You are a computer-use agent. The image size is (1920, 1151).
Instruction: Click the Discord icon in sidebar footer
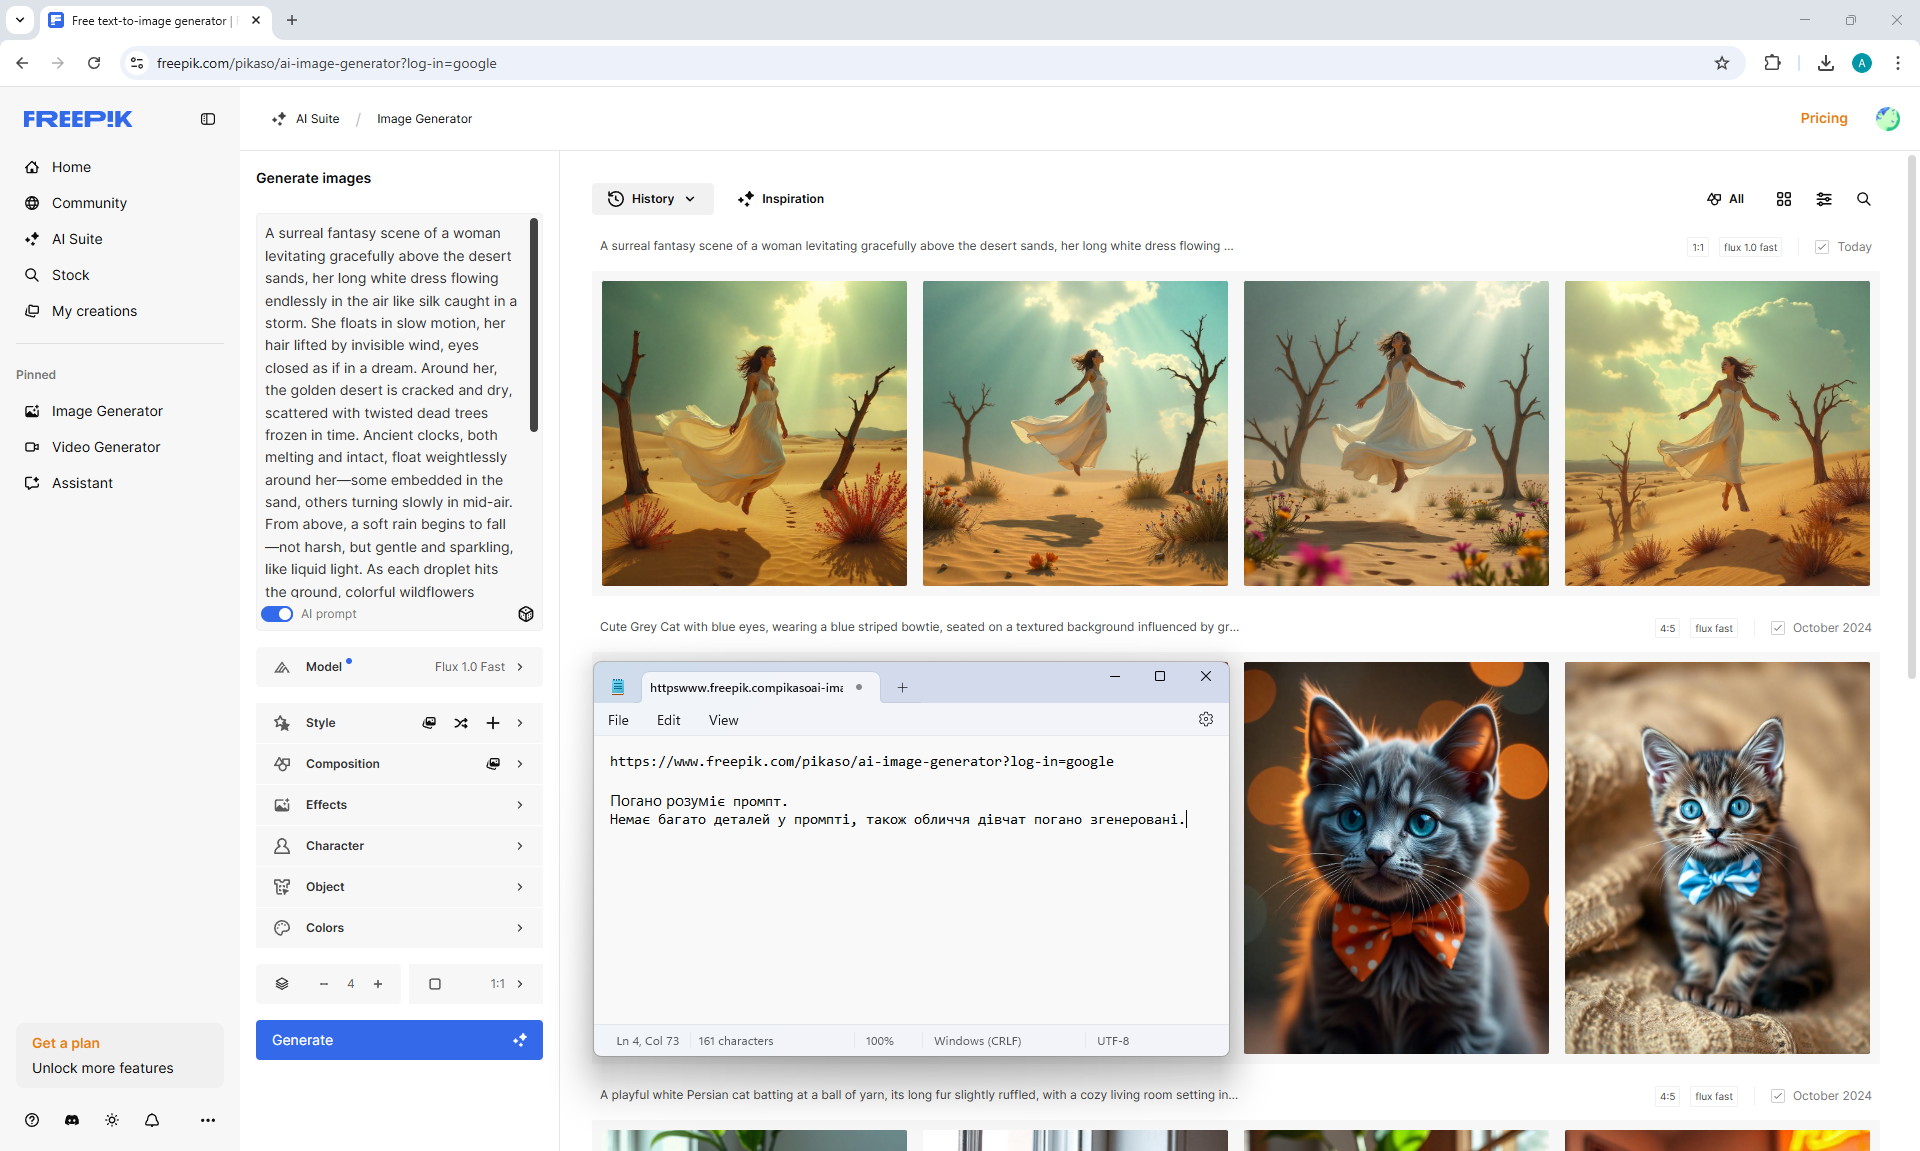coord(72,1120)
